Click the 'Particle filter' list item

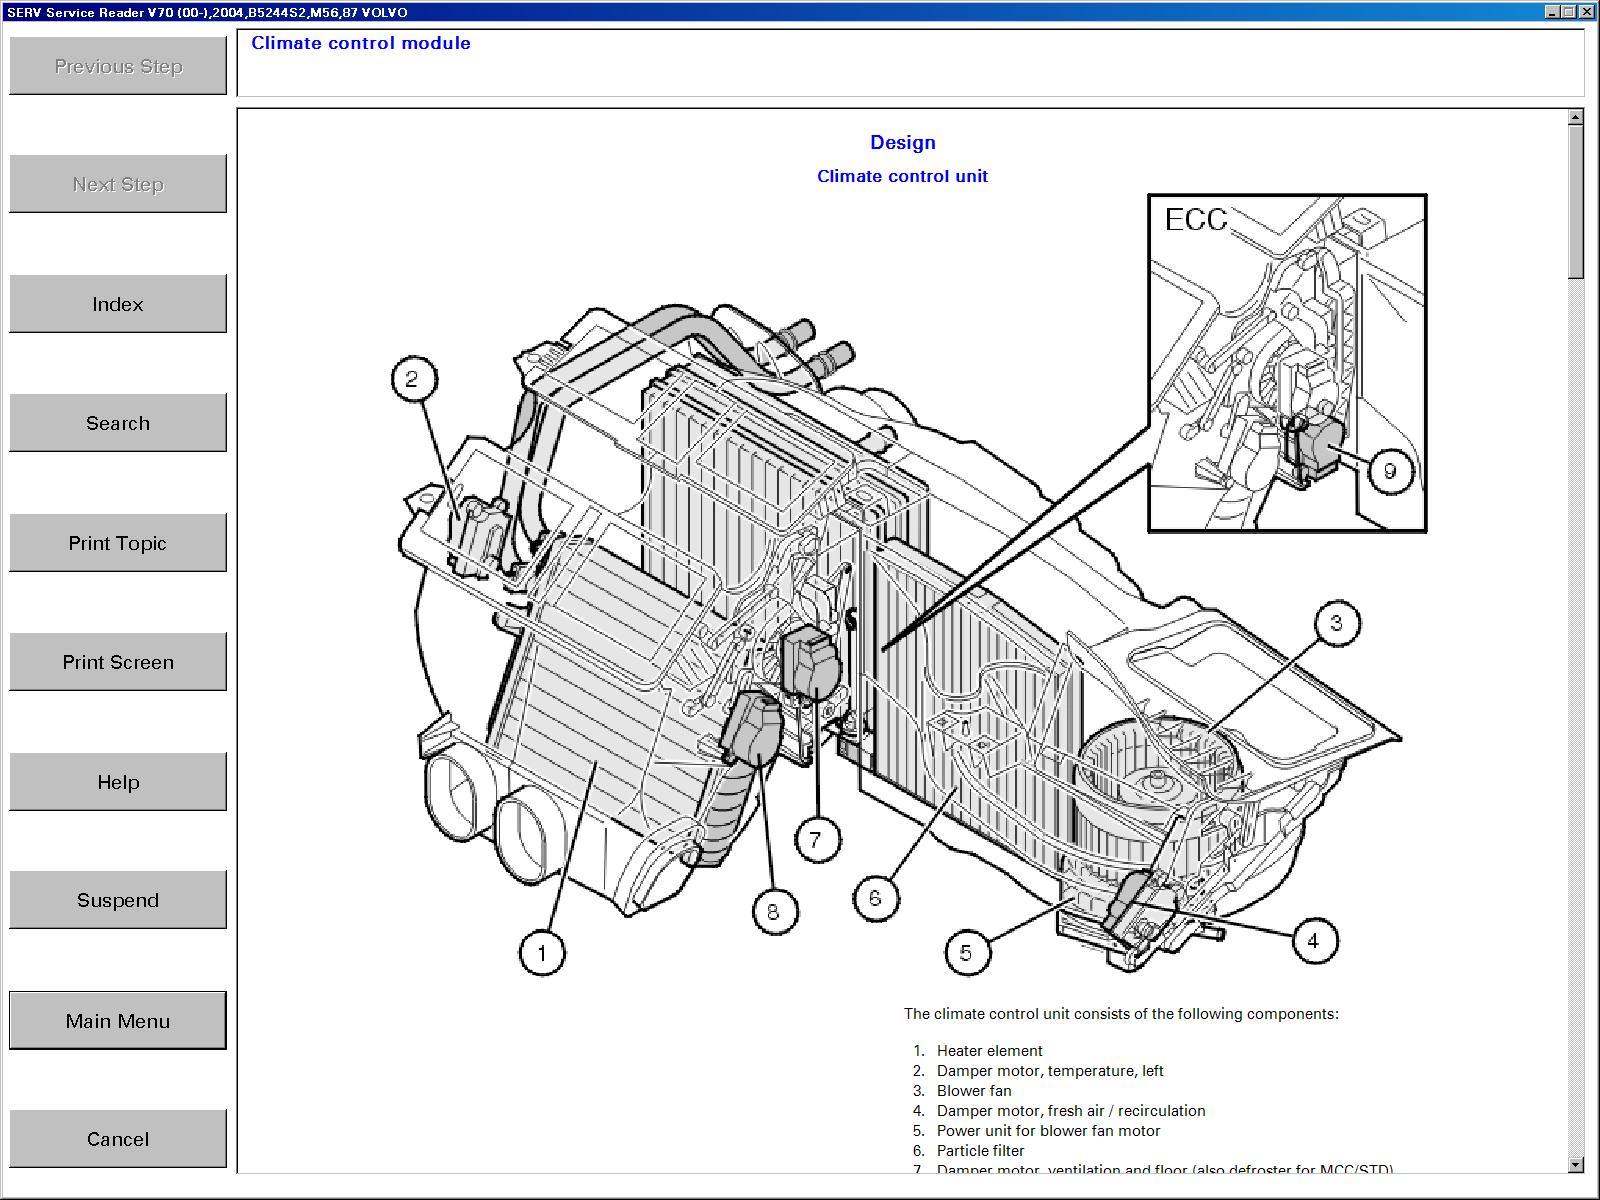(980, 1151)
